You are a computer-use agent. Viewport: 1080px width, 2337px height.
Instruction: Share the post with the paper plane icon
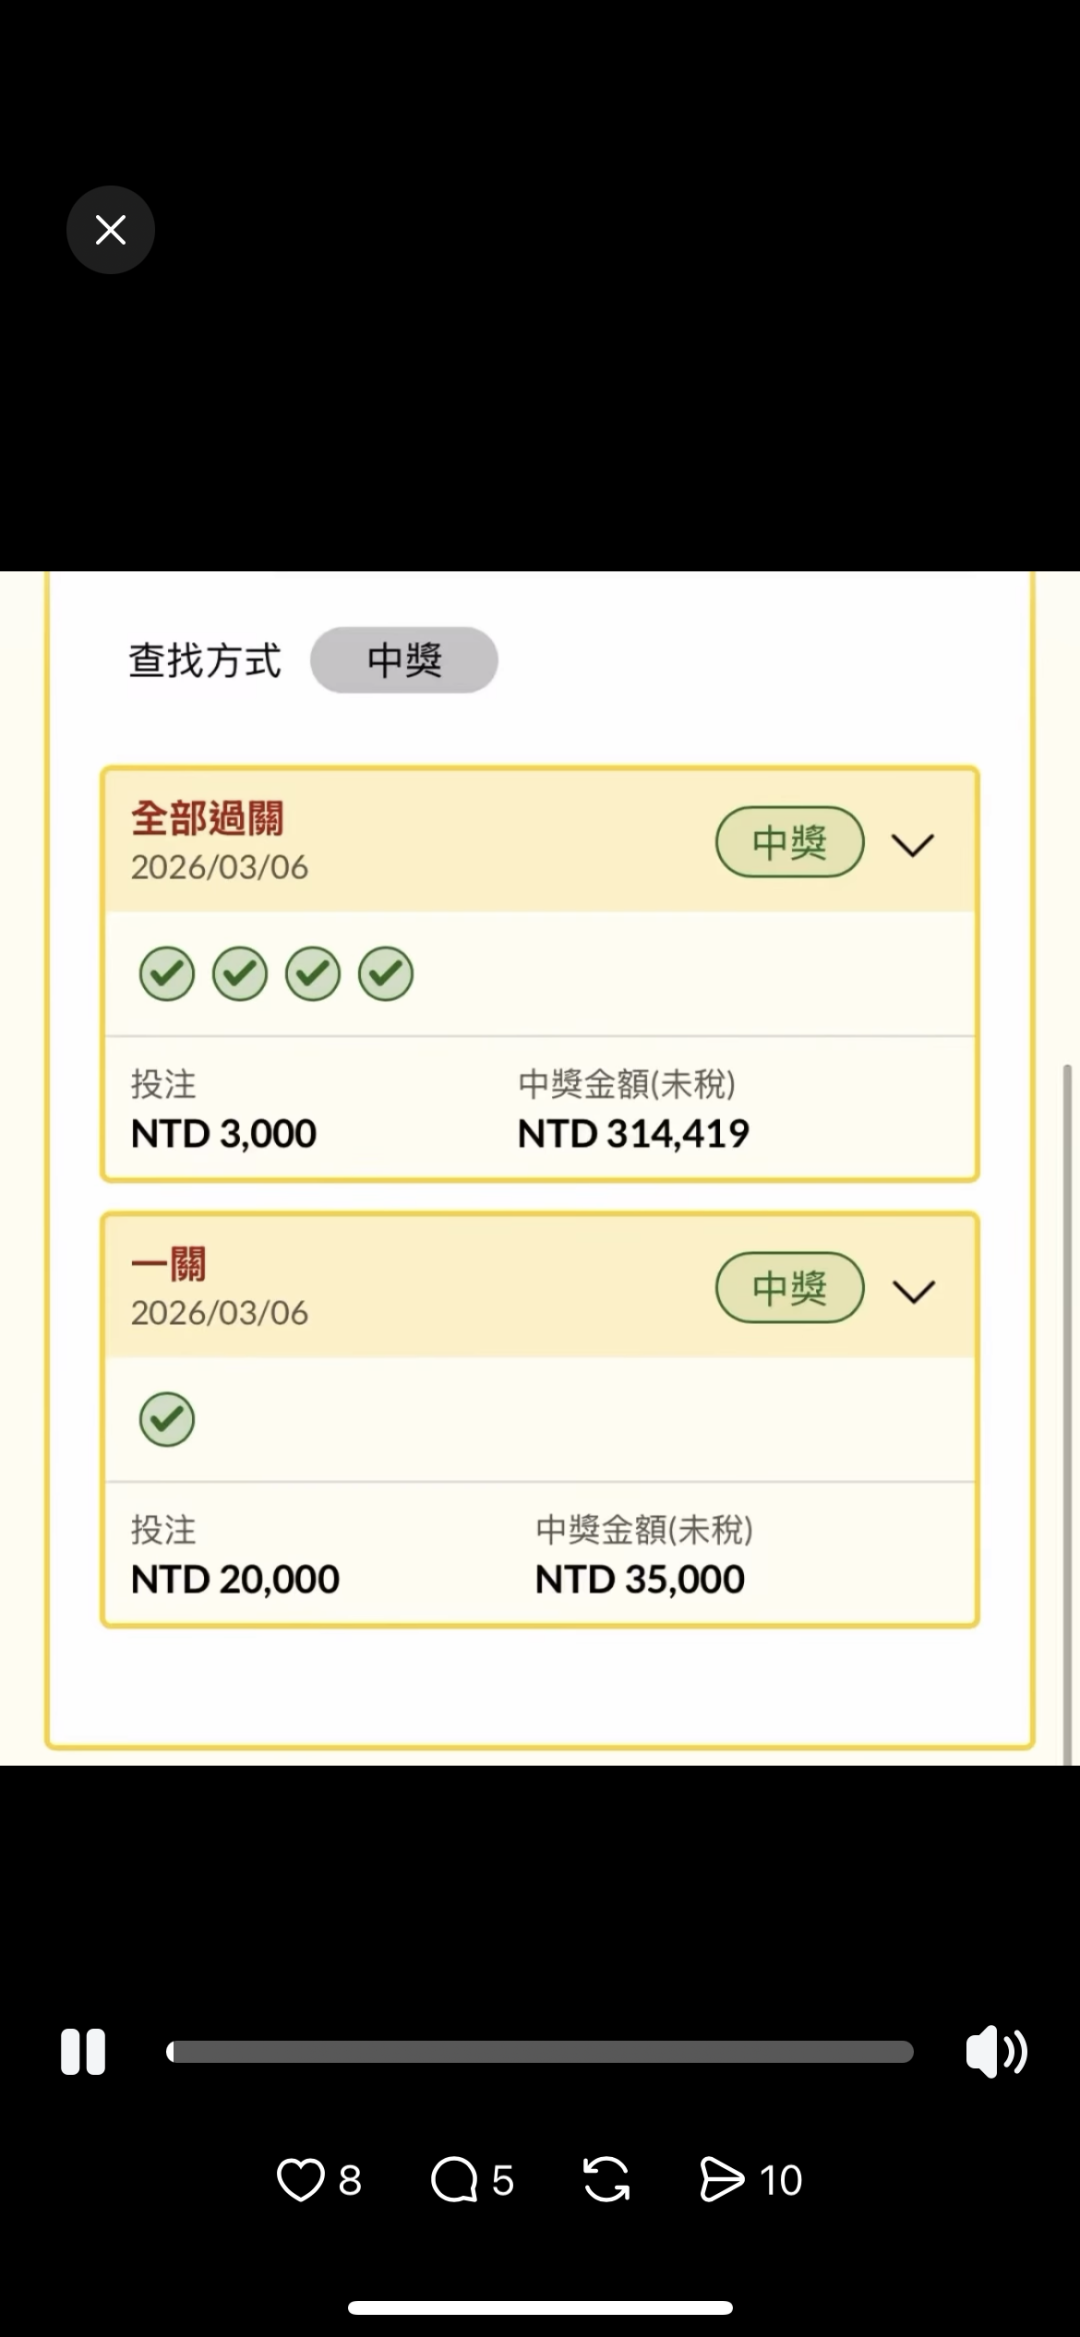tap(723, 2180)
